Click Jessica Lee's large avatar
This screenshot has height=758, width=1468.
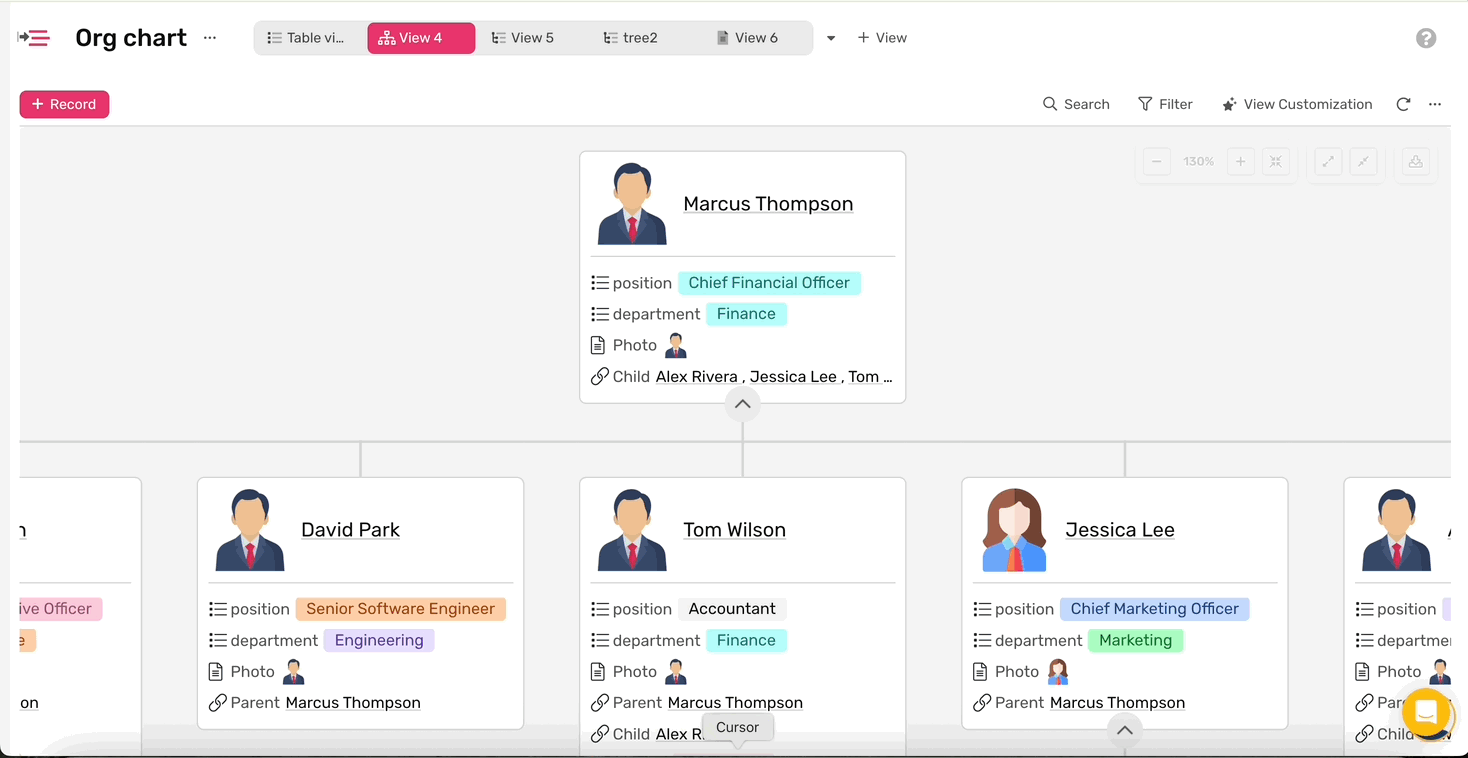click(1014, 530)
